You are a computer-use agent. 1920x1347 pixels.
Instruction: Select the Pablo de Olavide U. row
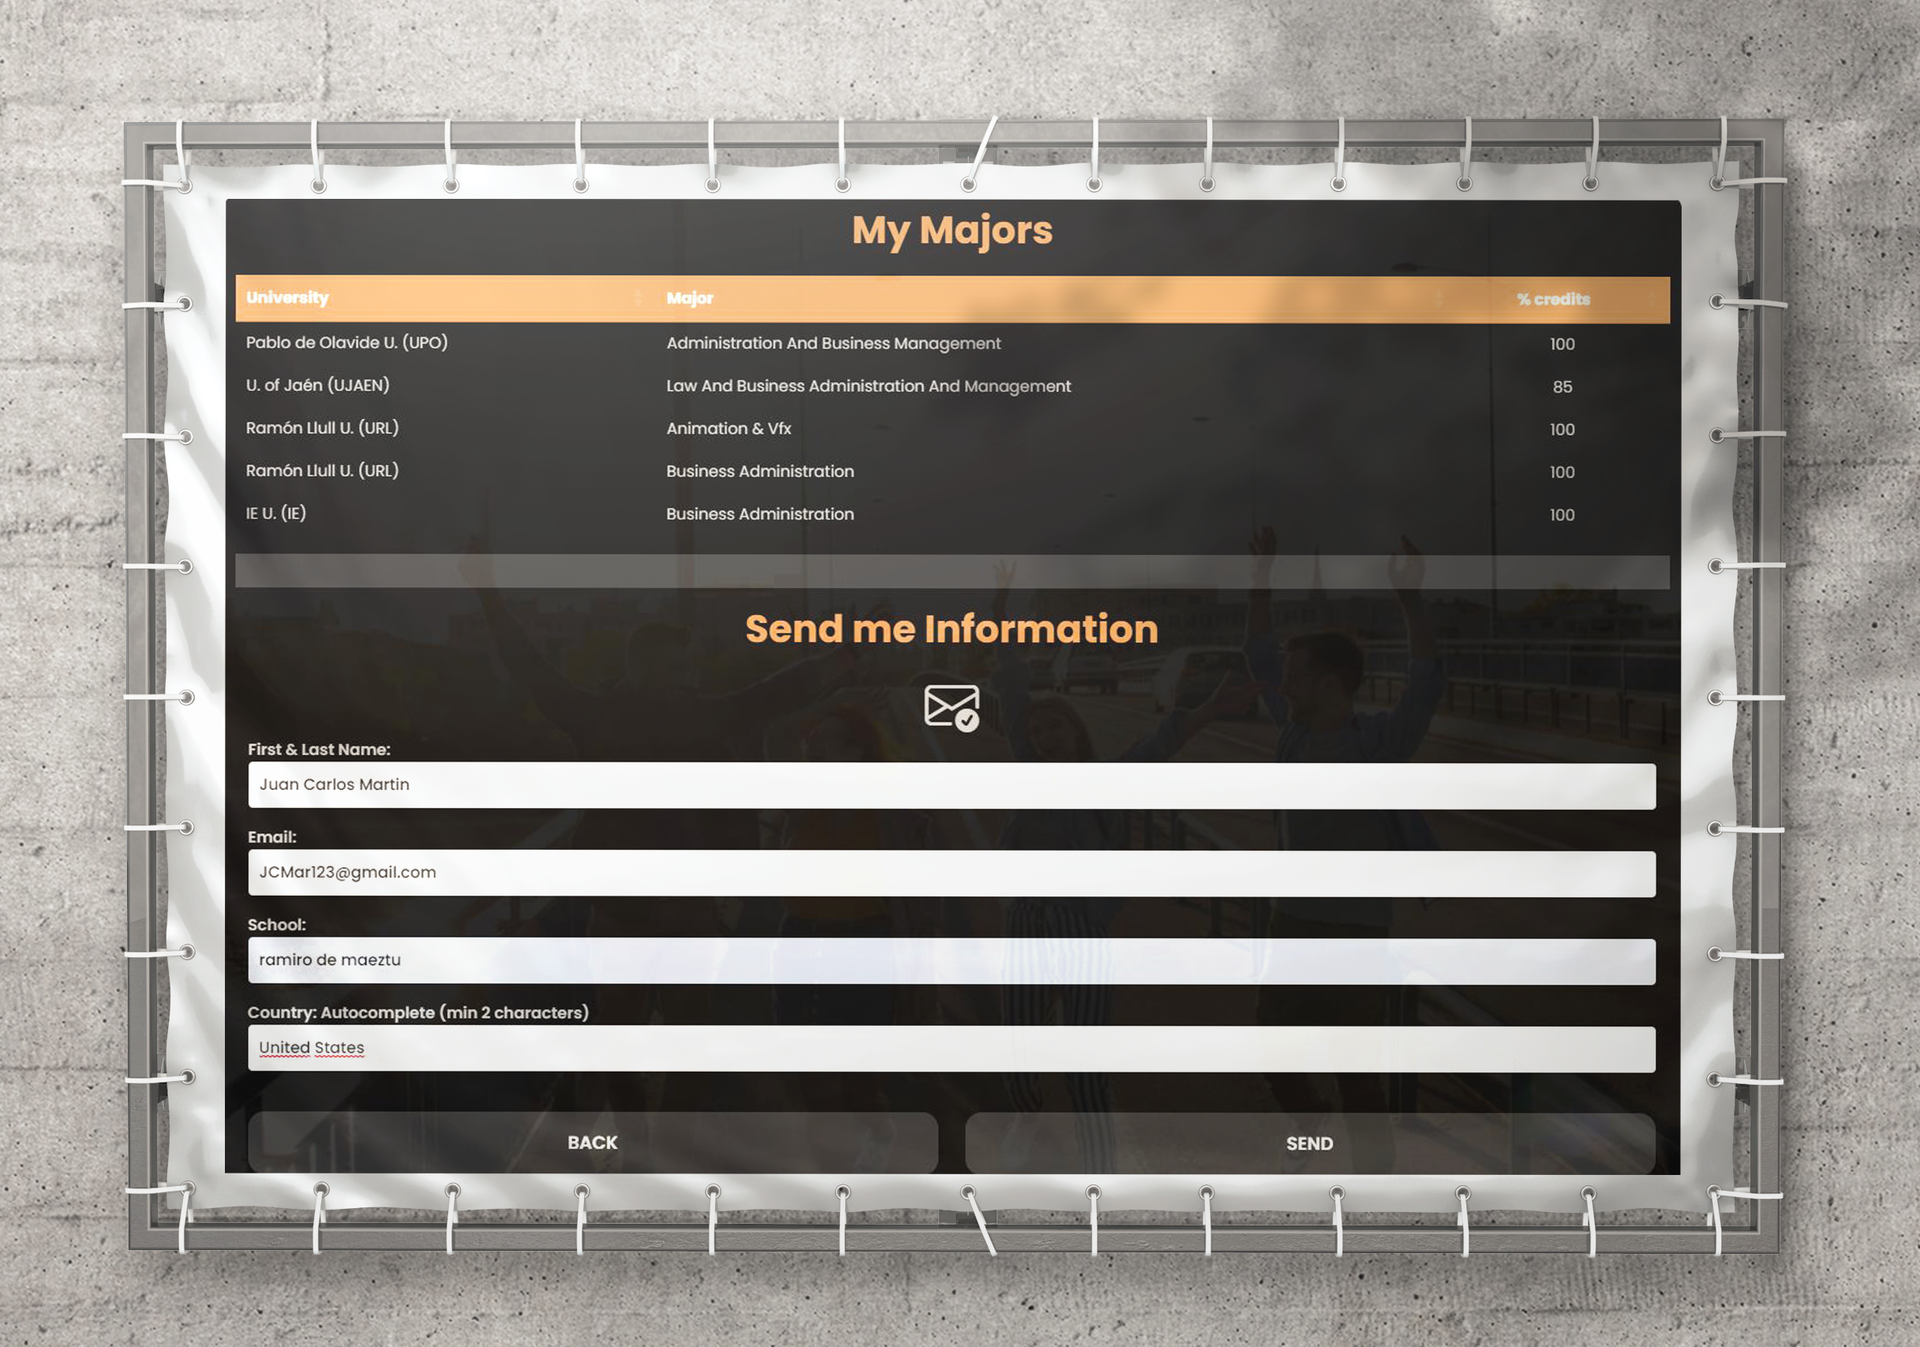pos(347,343)
